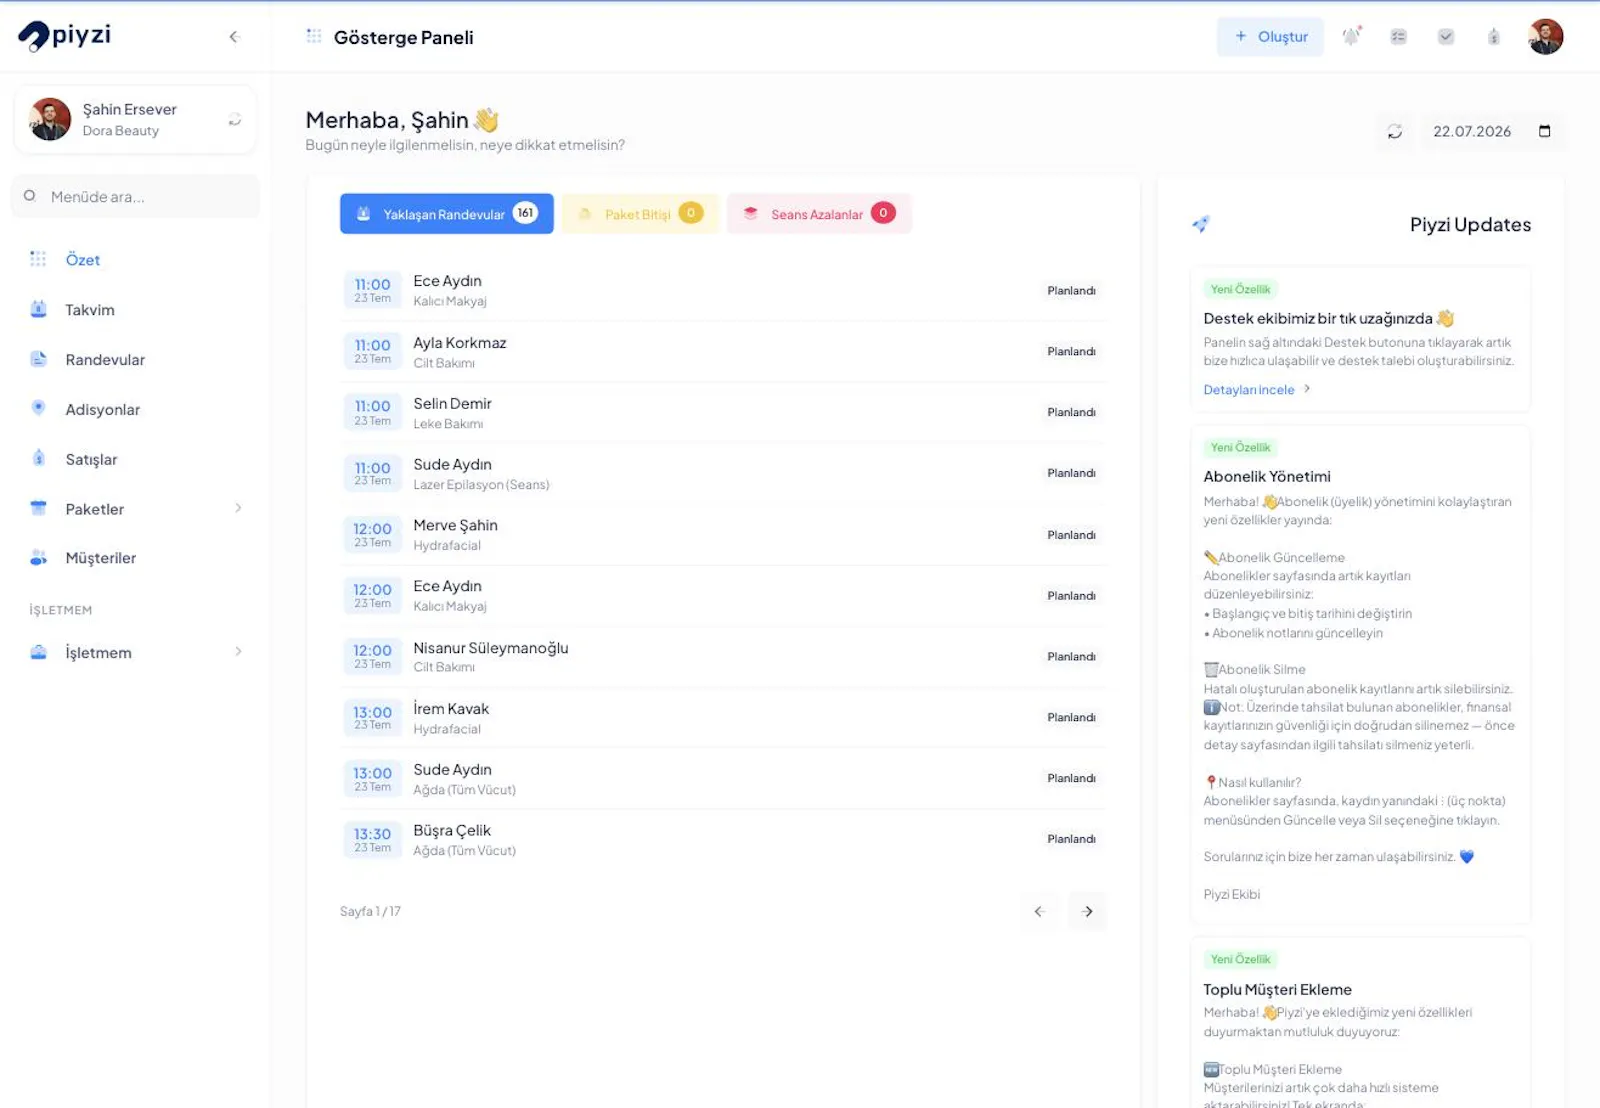The height and width of the screenshot is (1108, 1600).
Task: Open Selin Demir Leke Bakımı appointment
Action: (723, 413)
